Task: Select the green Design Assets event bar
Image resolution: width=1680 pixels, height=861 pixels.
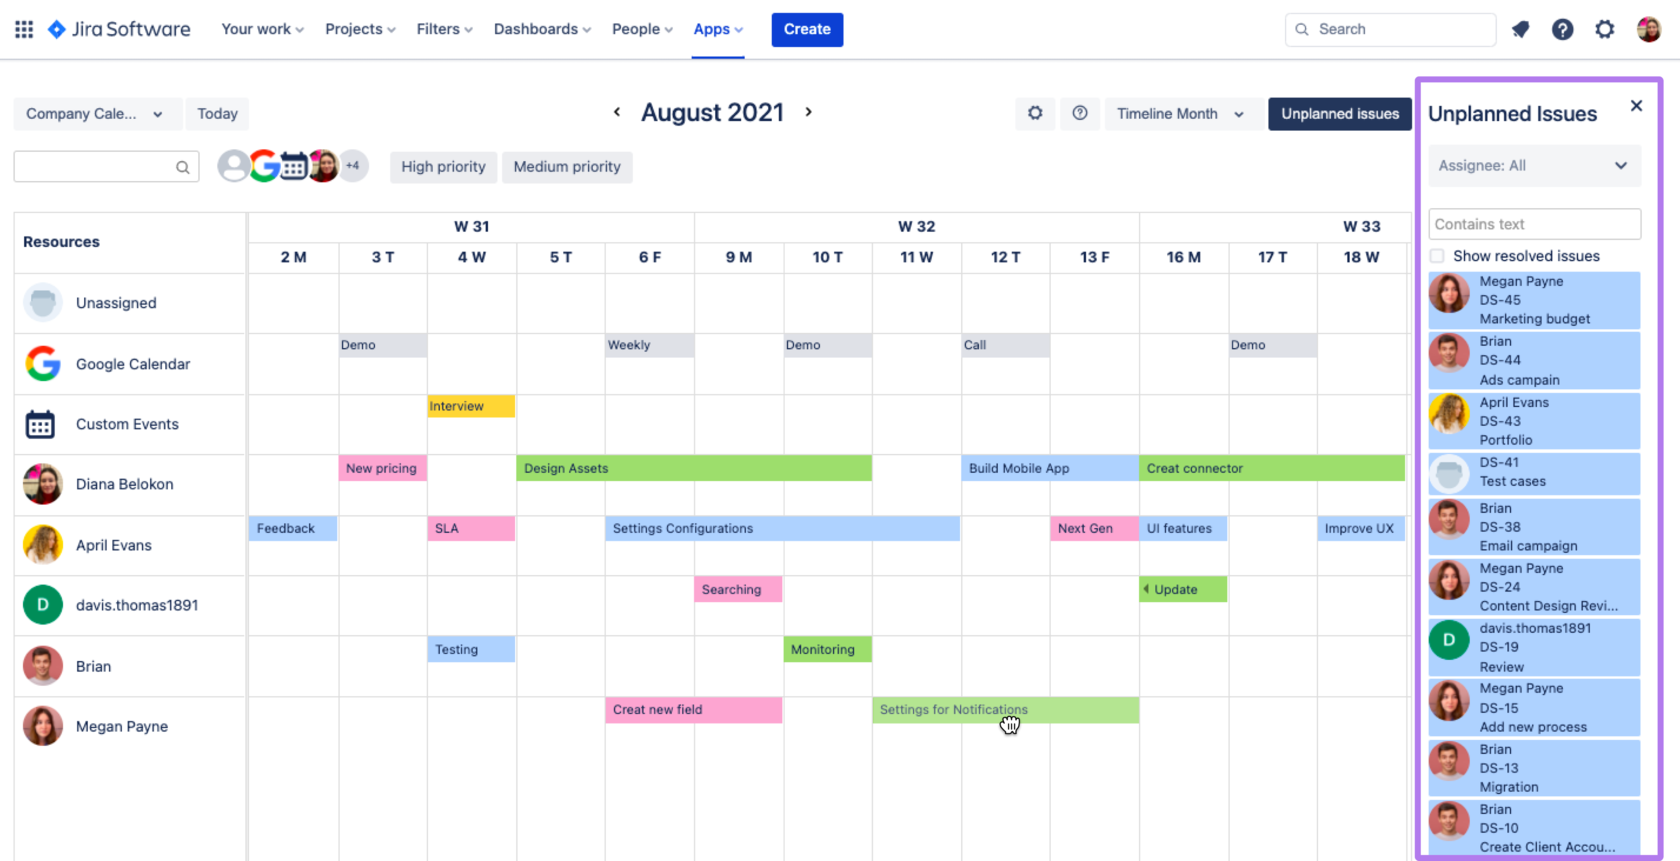Action: coord(694,468)
